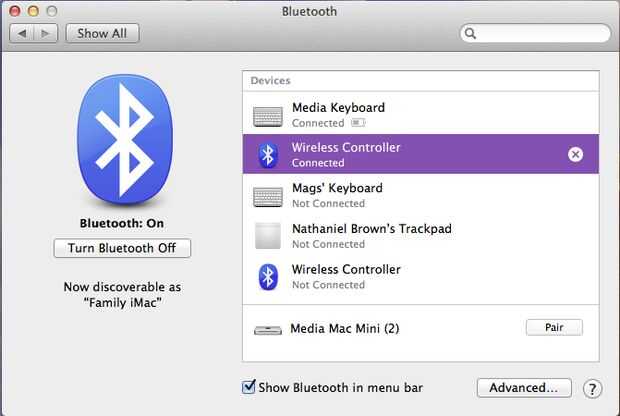The height and width of the screenshot is (416, 620).
Task: Click Nathaniel Brown's Trackpad icon
Action: [x=267, y=236]
